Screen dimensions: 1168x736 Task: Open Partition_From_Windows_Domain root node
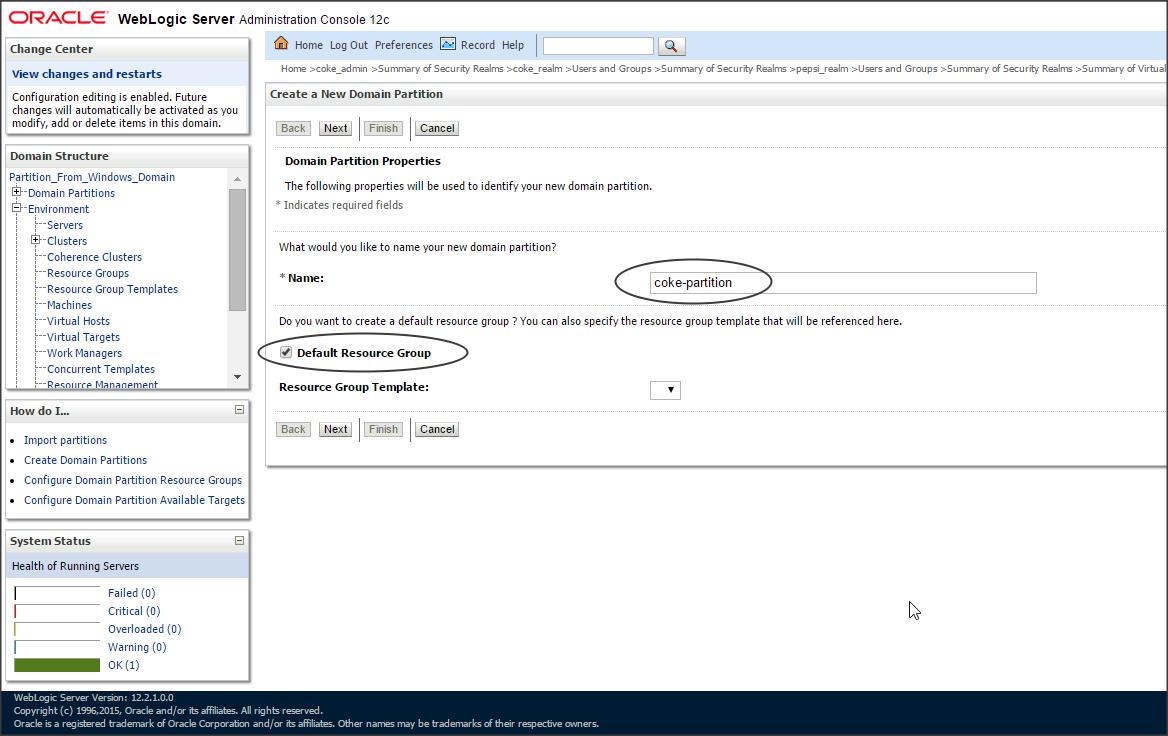(92, 177)
